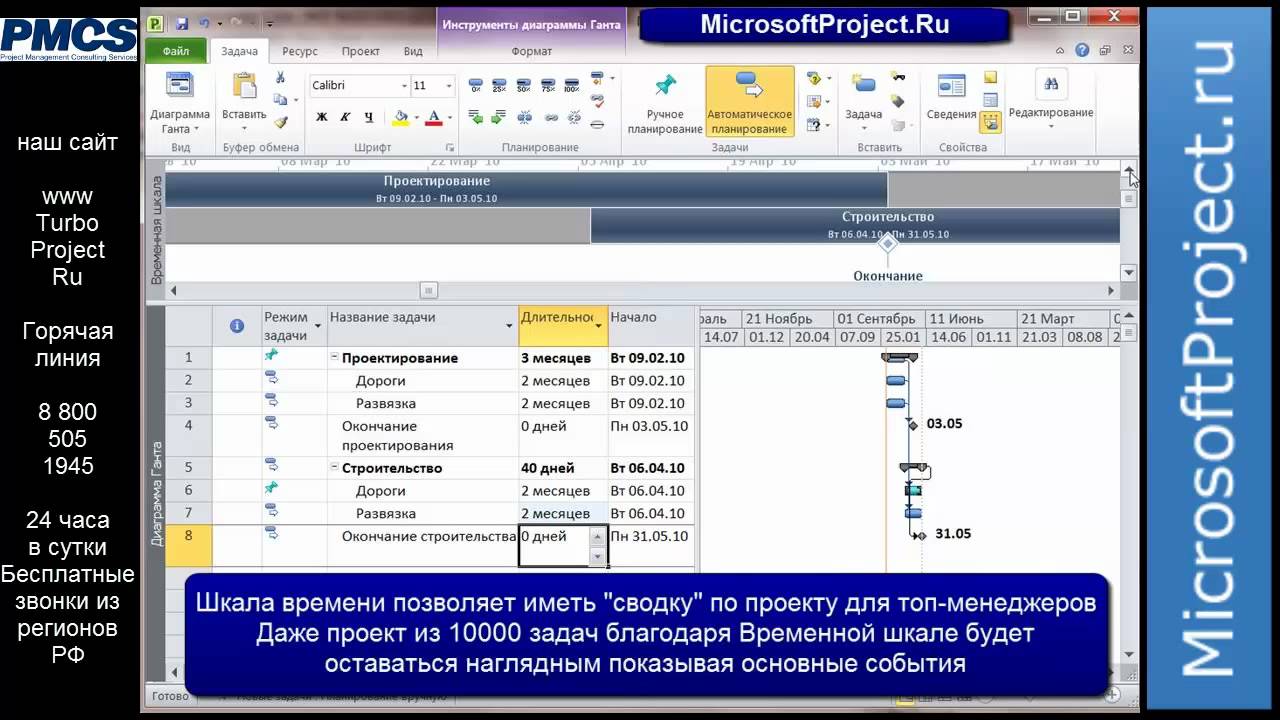Mark task 25% complete
Image resolution: width=1280 pixels, height=720 pixels.
pyautogui.click(x=499, y=86)
